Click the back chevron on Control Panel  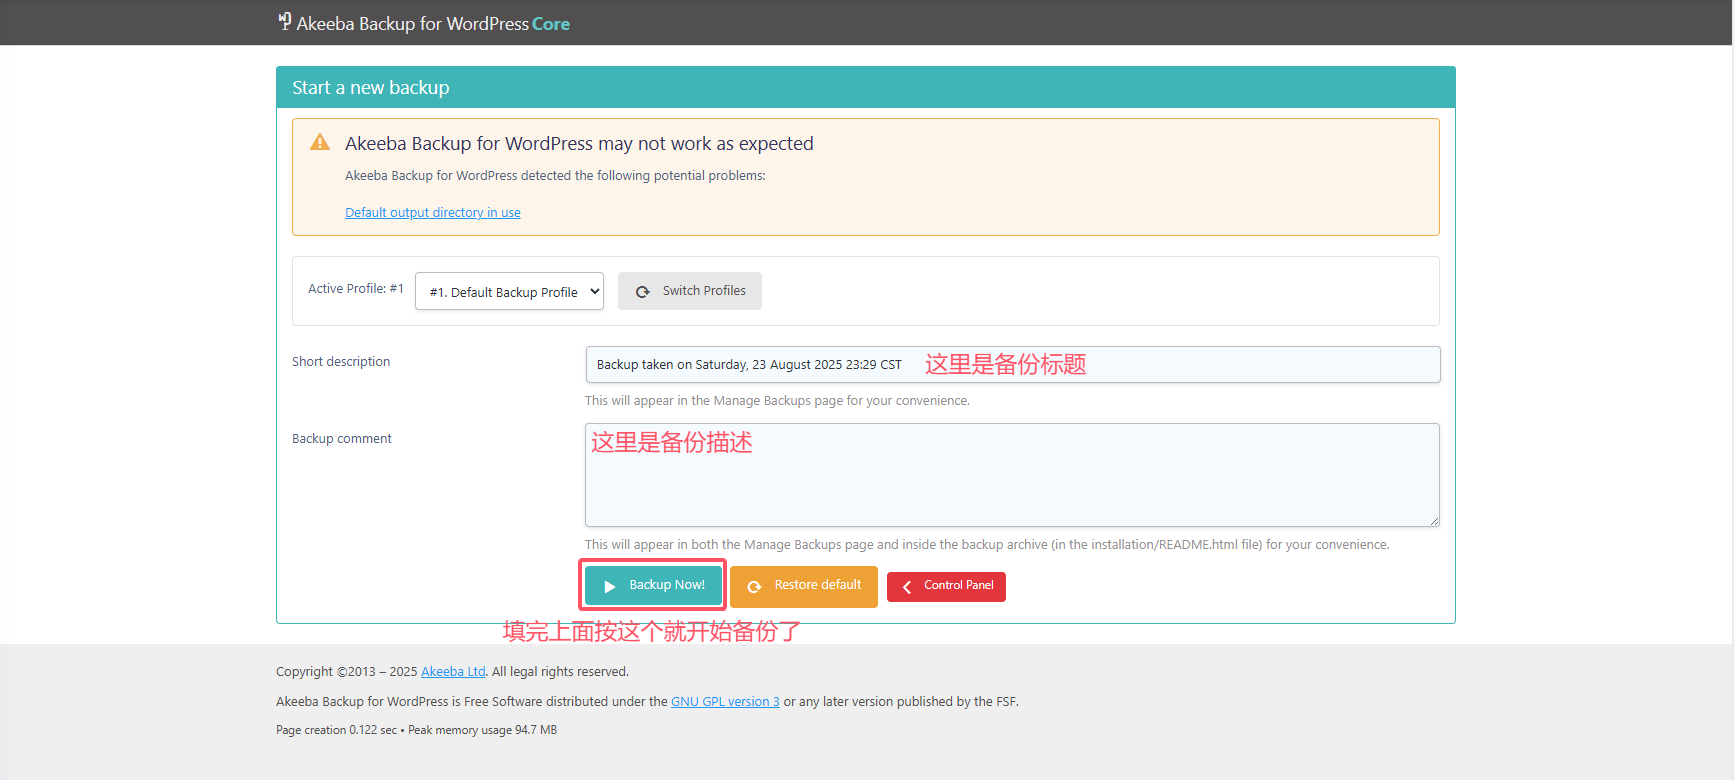click(x=907, y=587)
